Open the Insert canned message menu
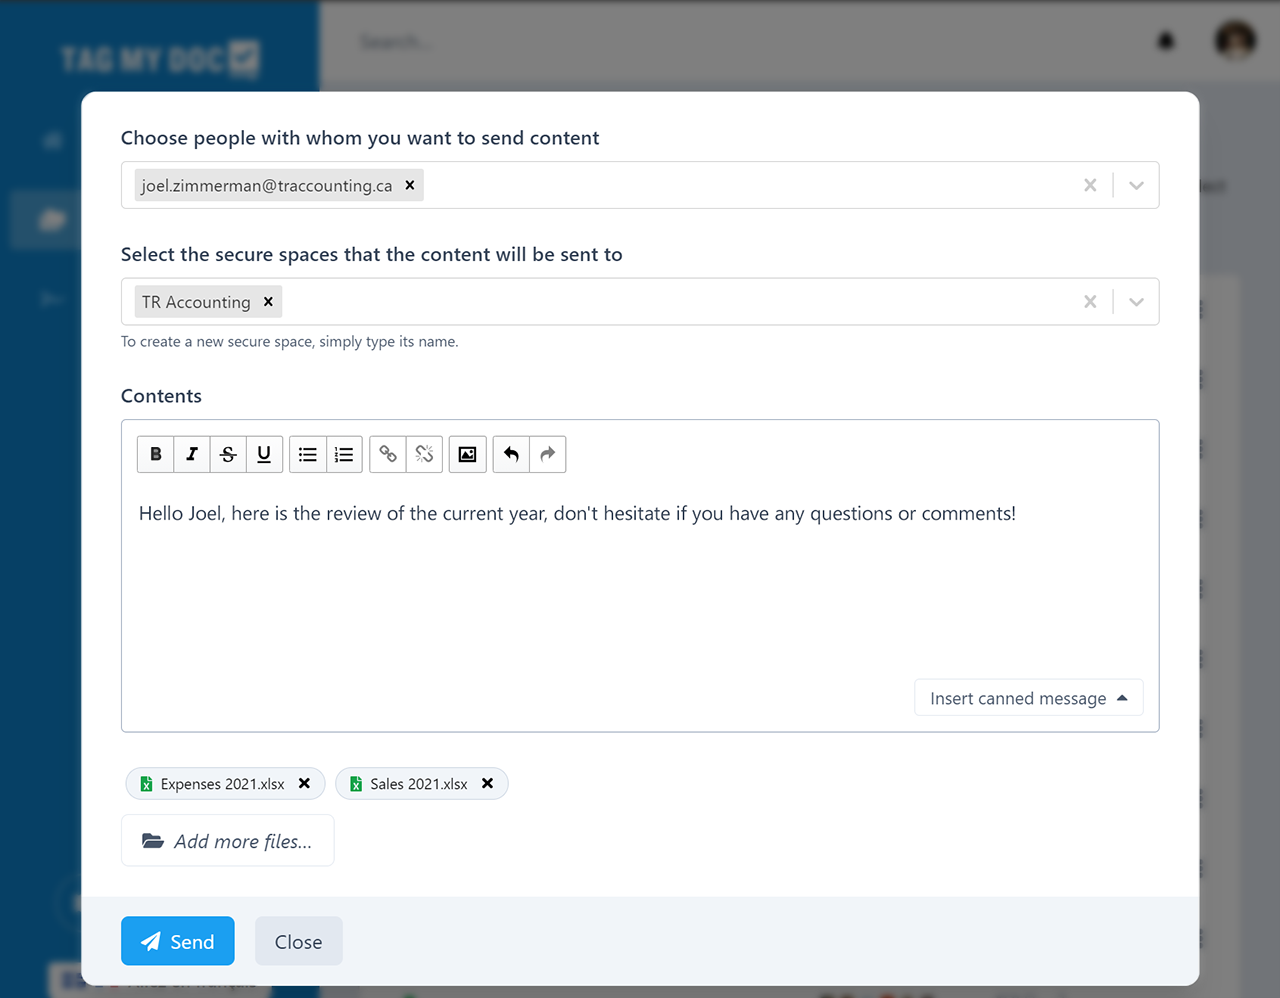 pyautogui.click(x=1029, y=698)
